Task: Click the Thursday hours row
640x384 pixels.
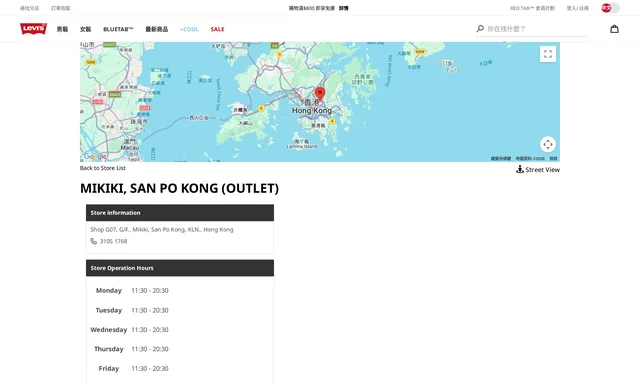Action: pos(131,349)
